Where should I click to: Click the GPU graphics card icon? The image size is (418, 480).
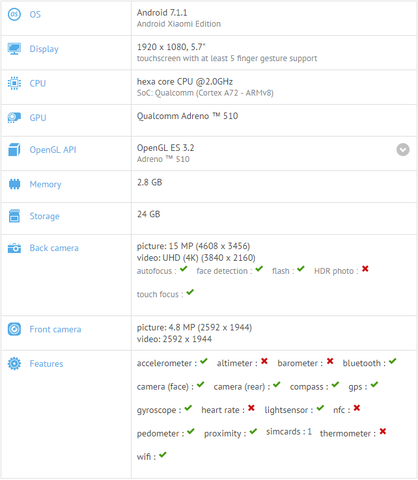(14, 118)
